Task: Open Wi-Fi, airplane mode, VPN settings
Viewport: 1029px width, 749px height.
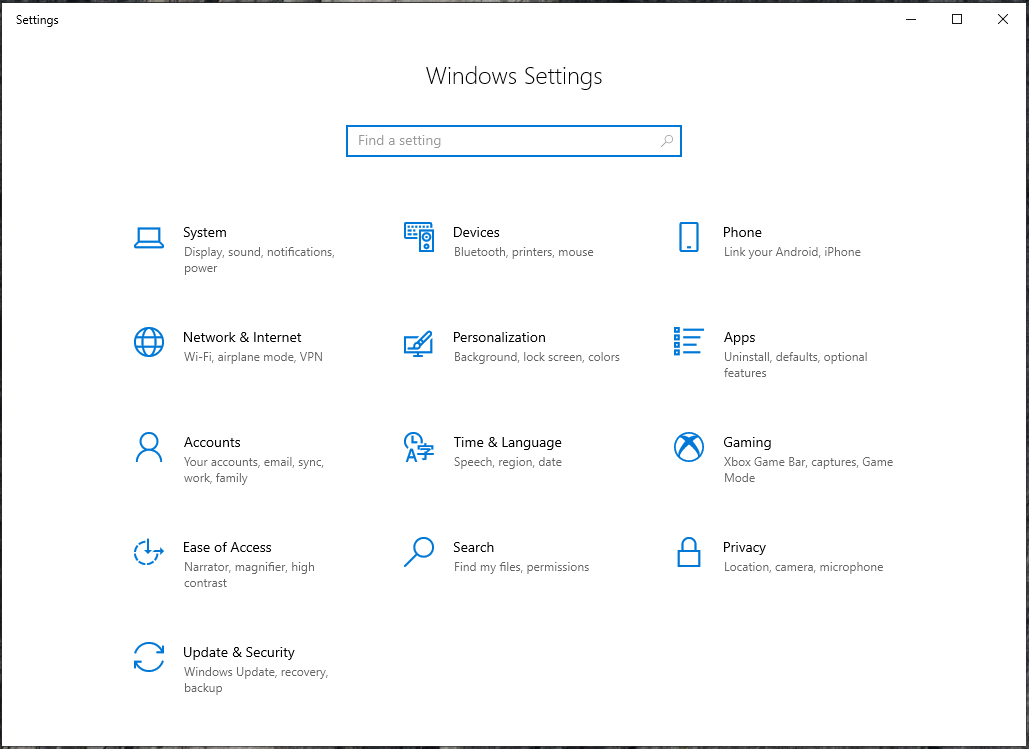Action: coord(255,357)
